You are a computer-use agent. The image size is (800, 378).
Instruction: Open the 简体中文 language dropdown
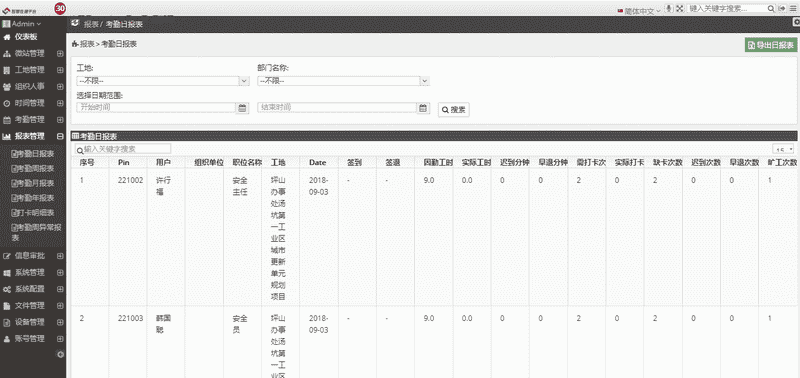coord(639,10)
